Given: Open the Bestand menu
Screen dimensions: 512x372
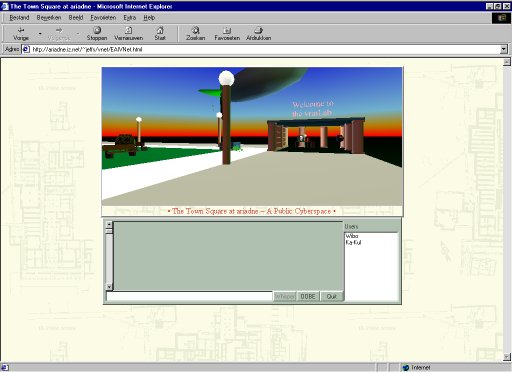Looking at the screenshot, I should pos(19,18).
